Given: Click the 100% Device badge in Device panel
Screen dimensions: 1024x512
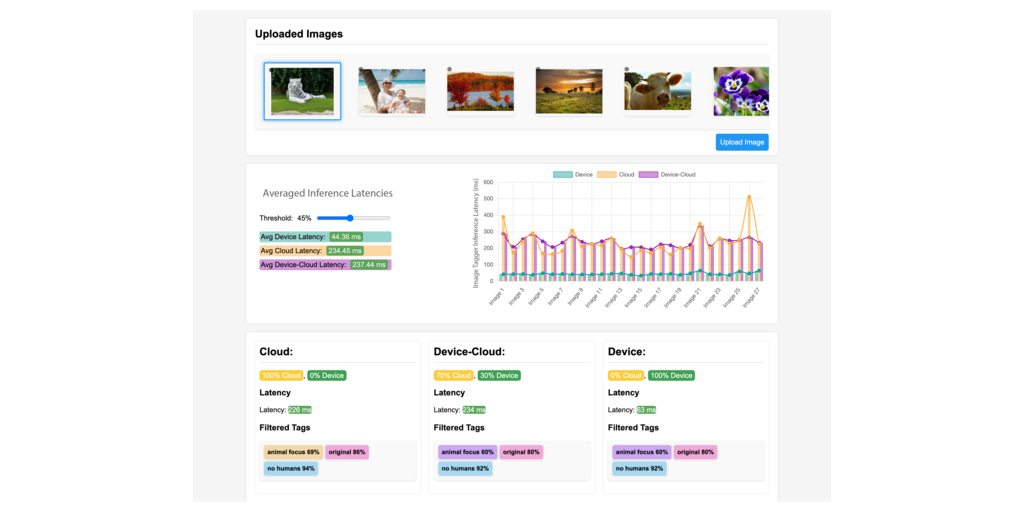Looking at the screenshot, I should [672, 375].
